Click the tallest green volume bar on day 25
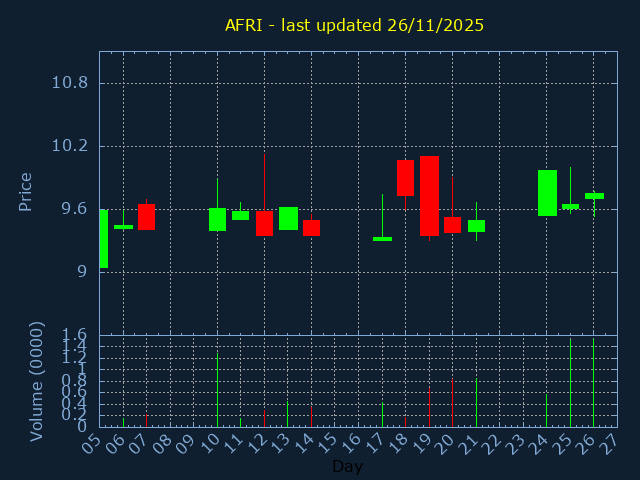Image resolution: width=640 pixels, height=480 pixels. pyautogui.click(x=570, y=383)
